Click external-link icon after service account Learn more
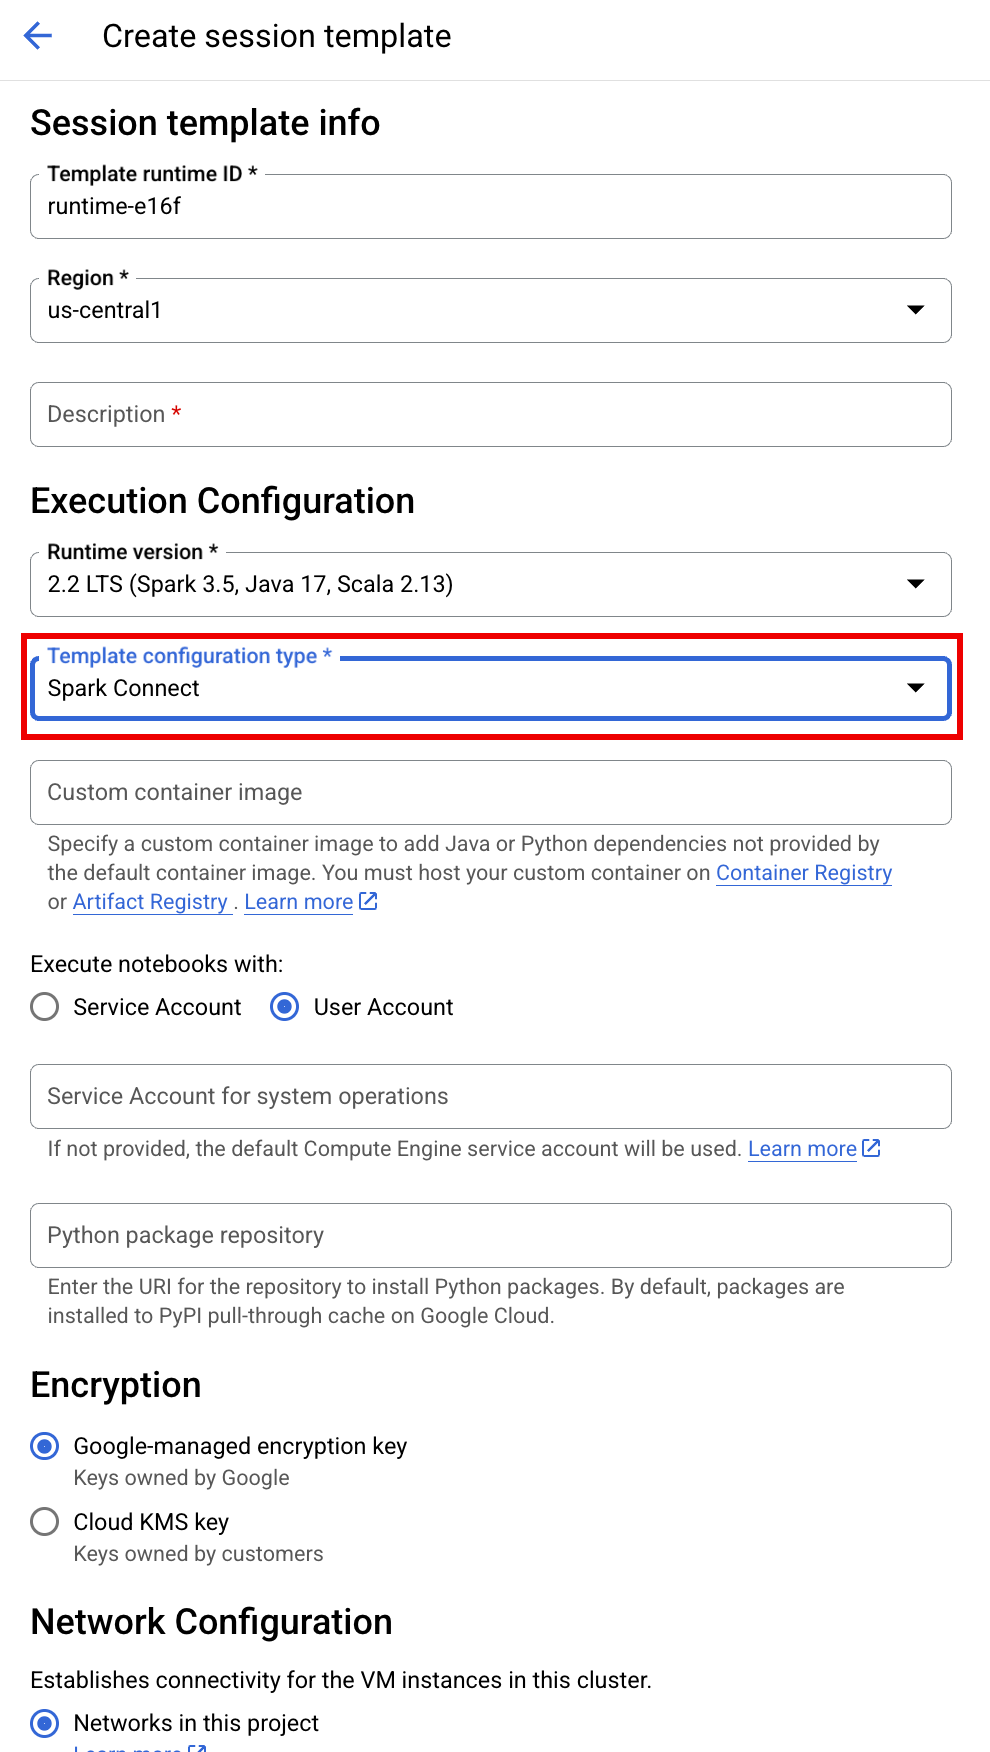This screenshot has width=990, height=1752. pyautogui.click(x=872, y=1148)
